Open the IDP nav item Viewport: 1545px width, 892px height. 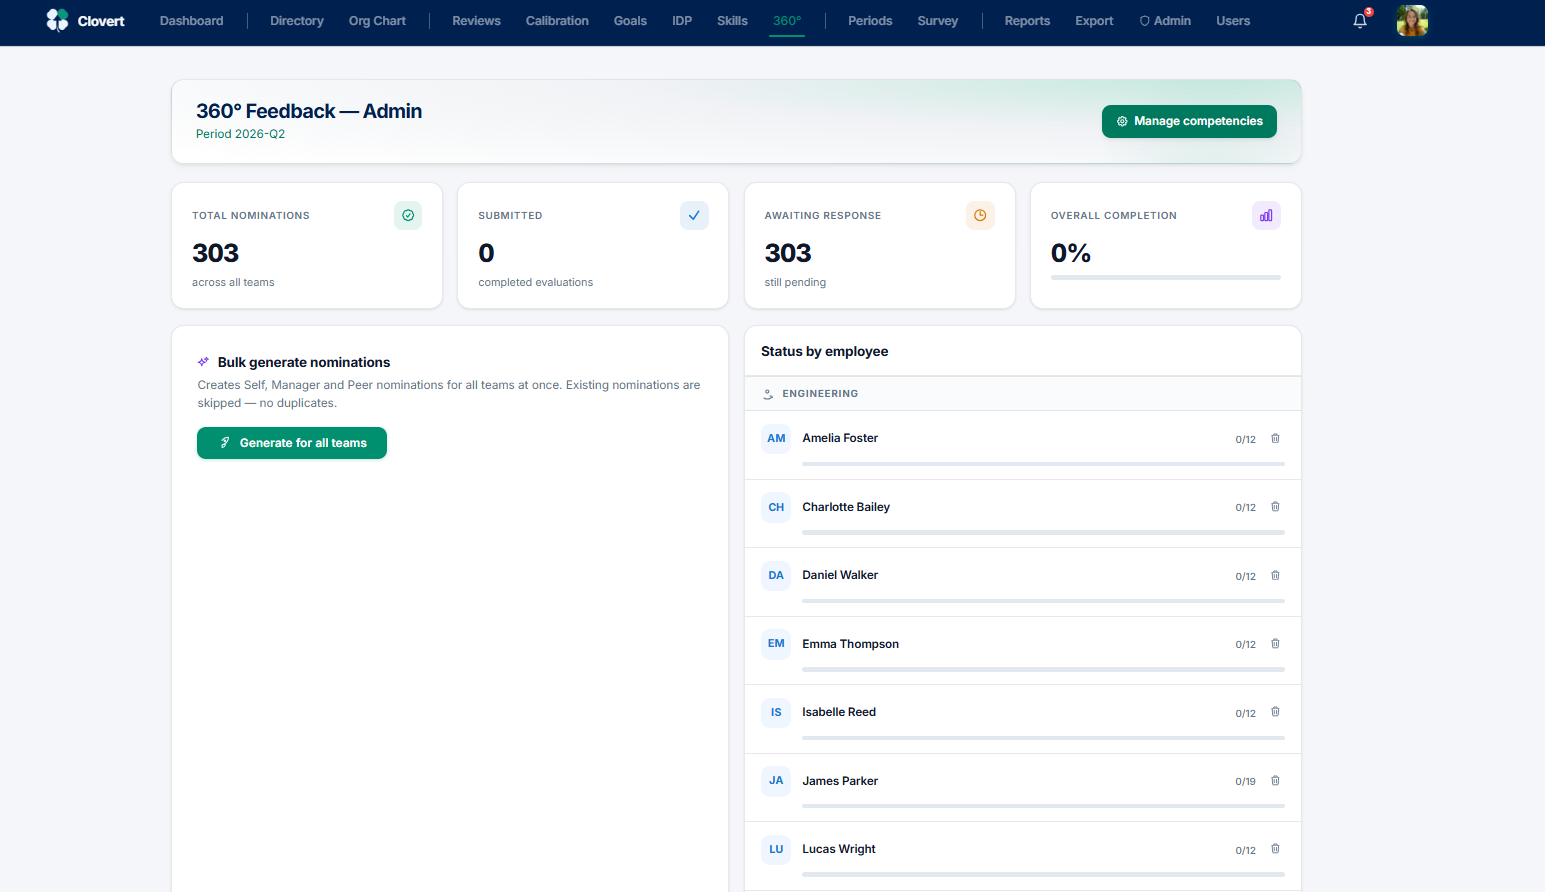[x=682, y=21]
